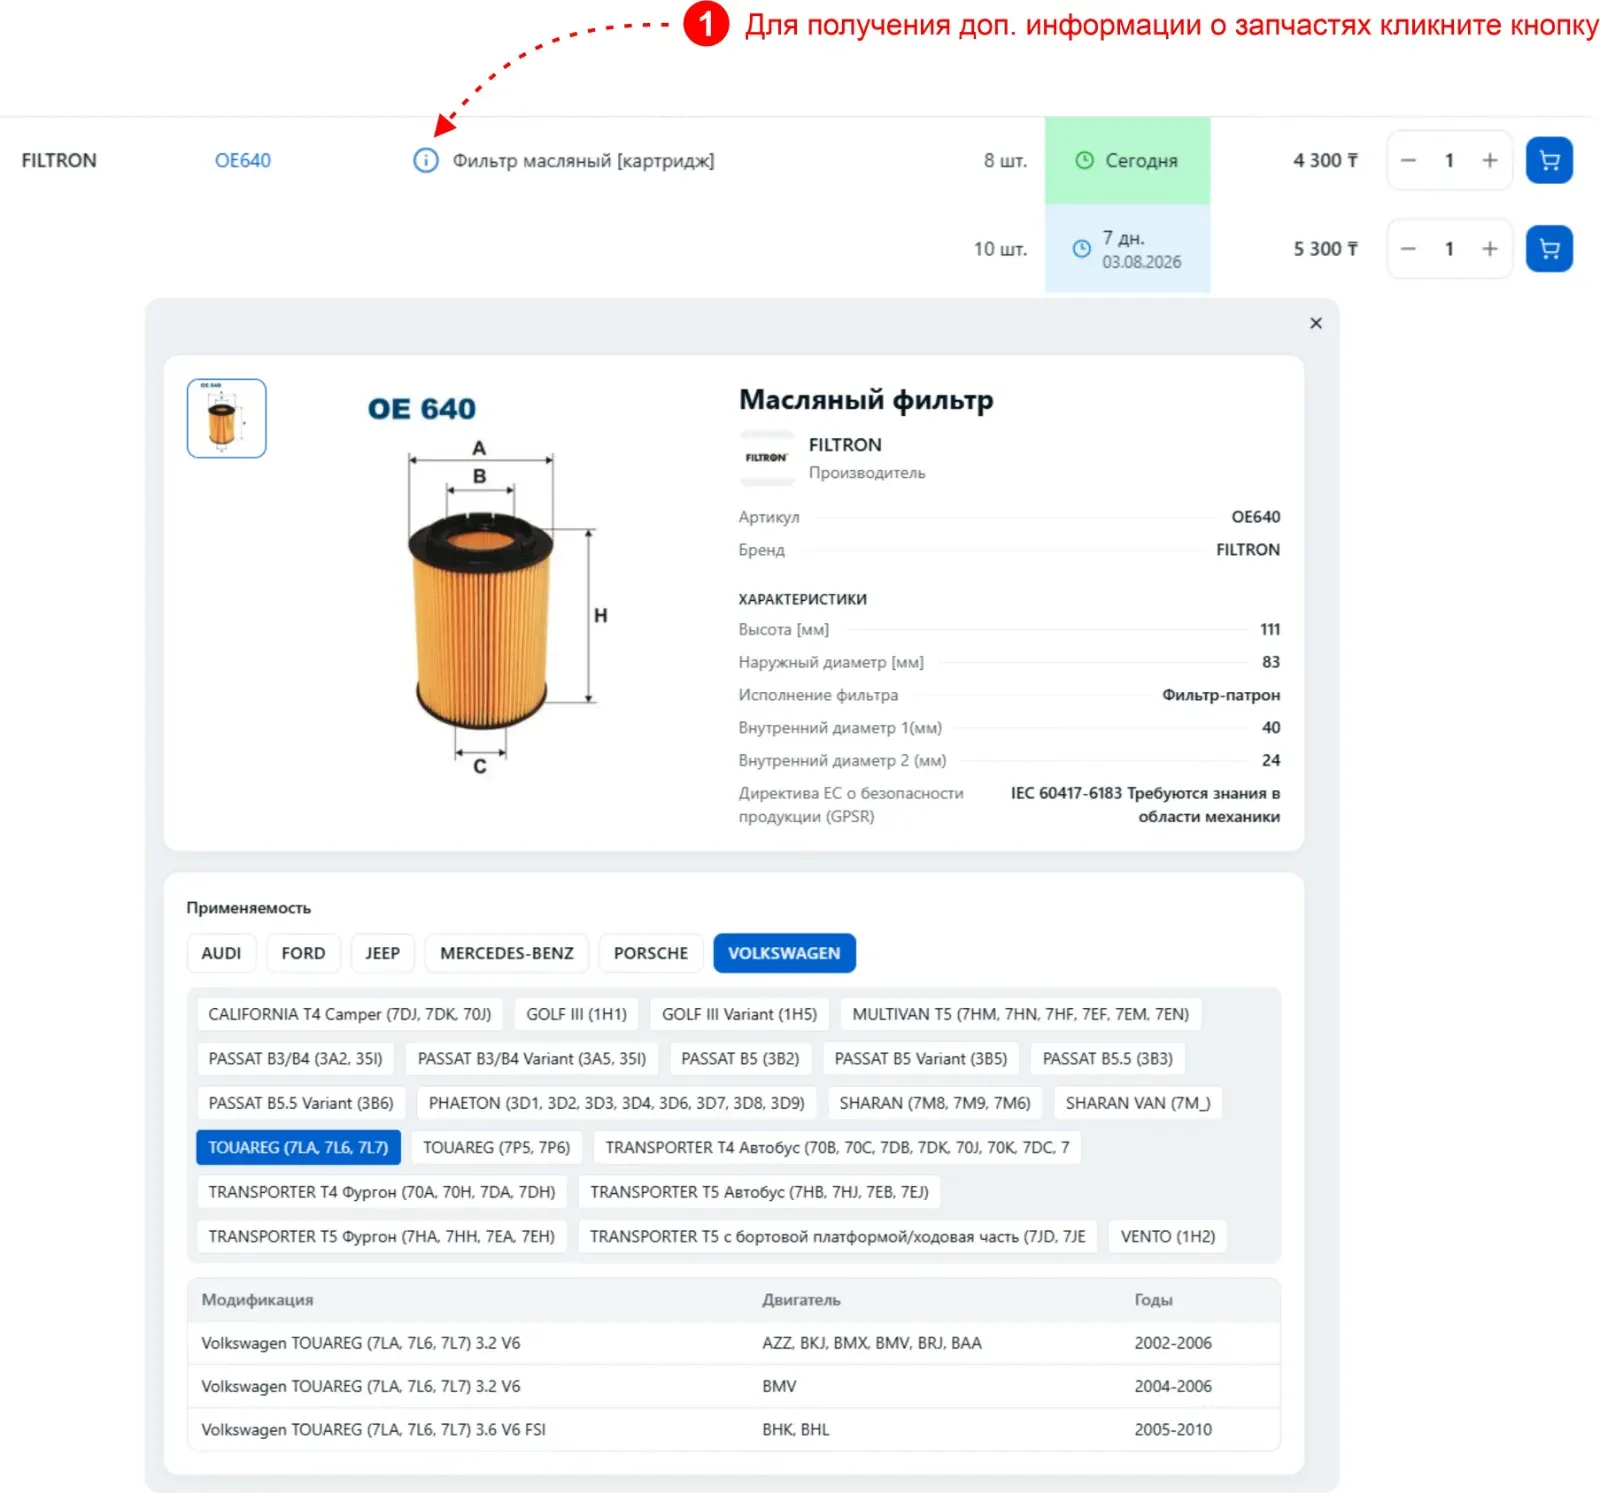The width and height of the screenshot is (1600, 1493).
Task: Click the Фильтр масляный [картридж] description
Action: (583, 160)
